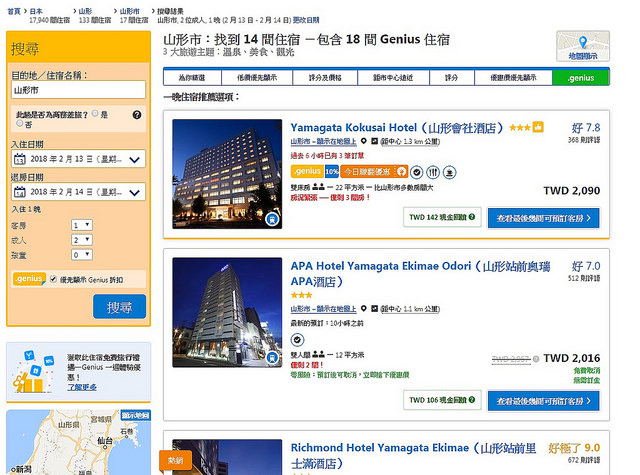This screenshot has height=475, width=640.
Task: Click 了解更多 link in Genius promo
Action: (x=82, y=387)
